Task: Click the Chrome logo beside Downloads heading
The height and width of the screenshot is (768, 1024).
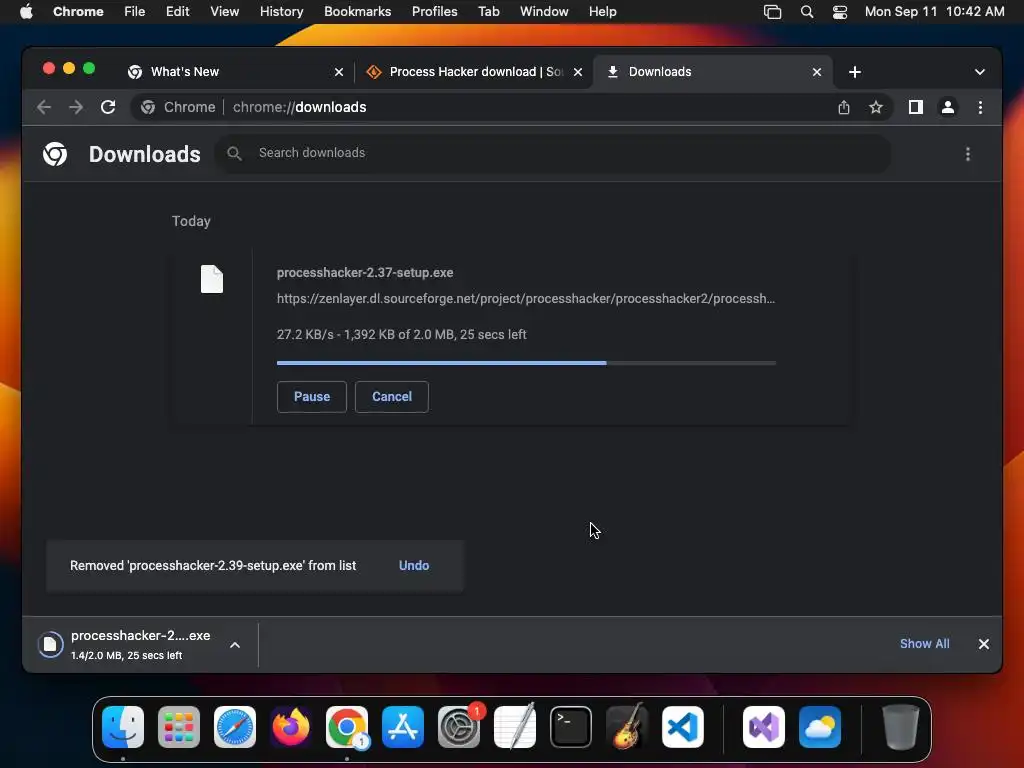Action: coord(55,154)
